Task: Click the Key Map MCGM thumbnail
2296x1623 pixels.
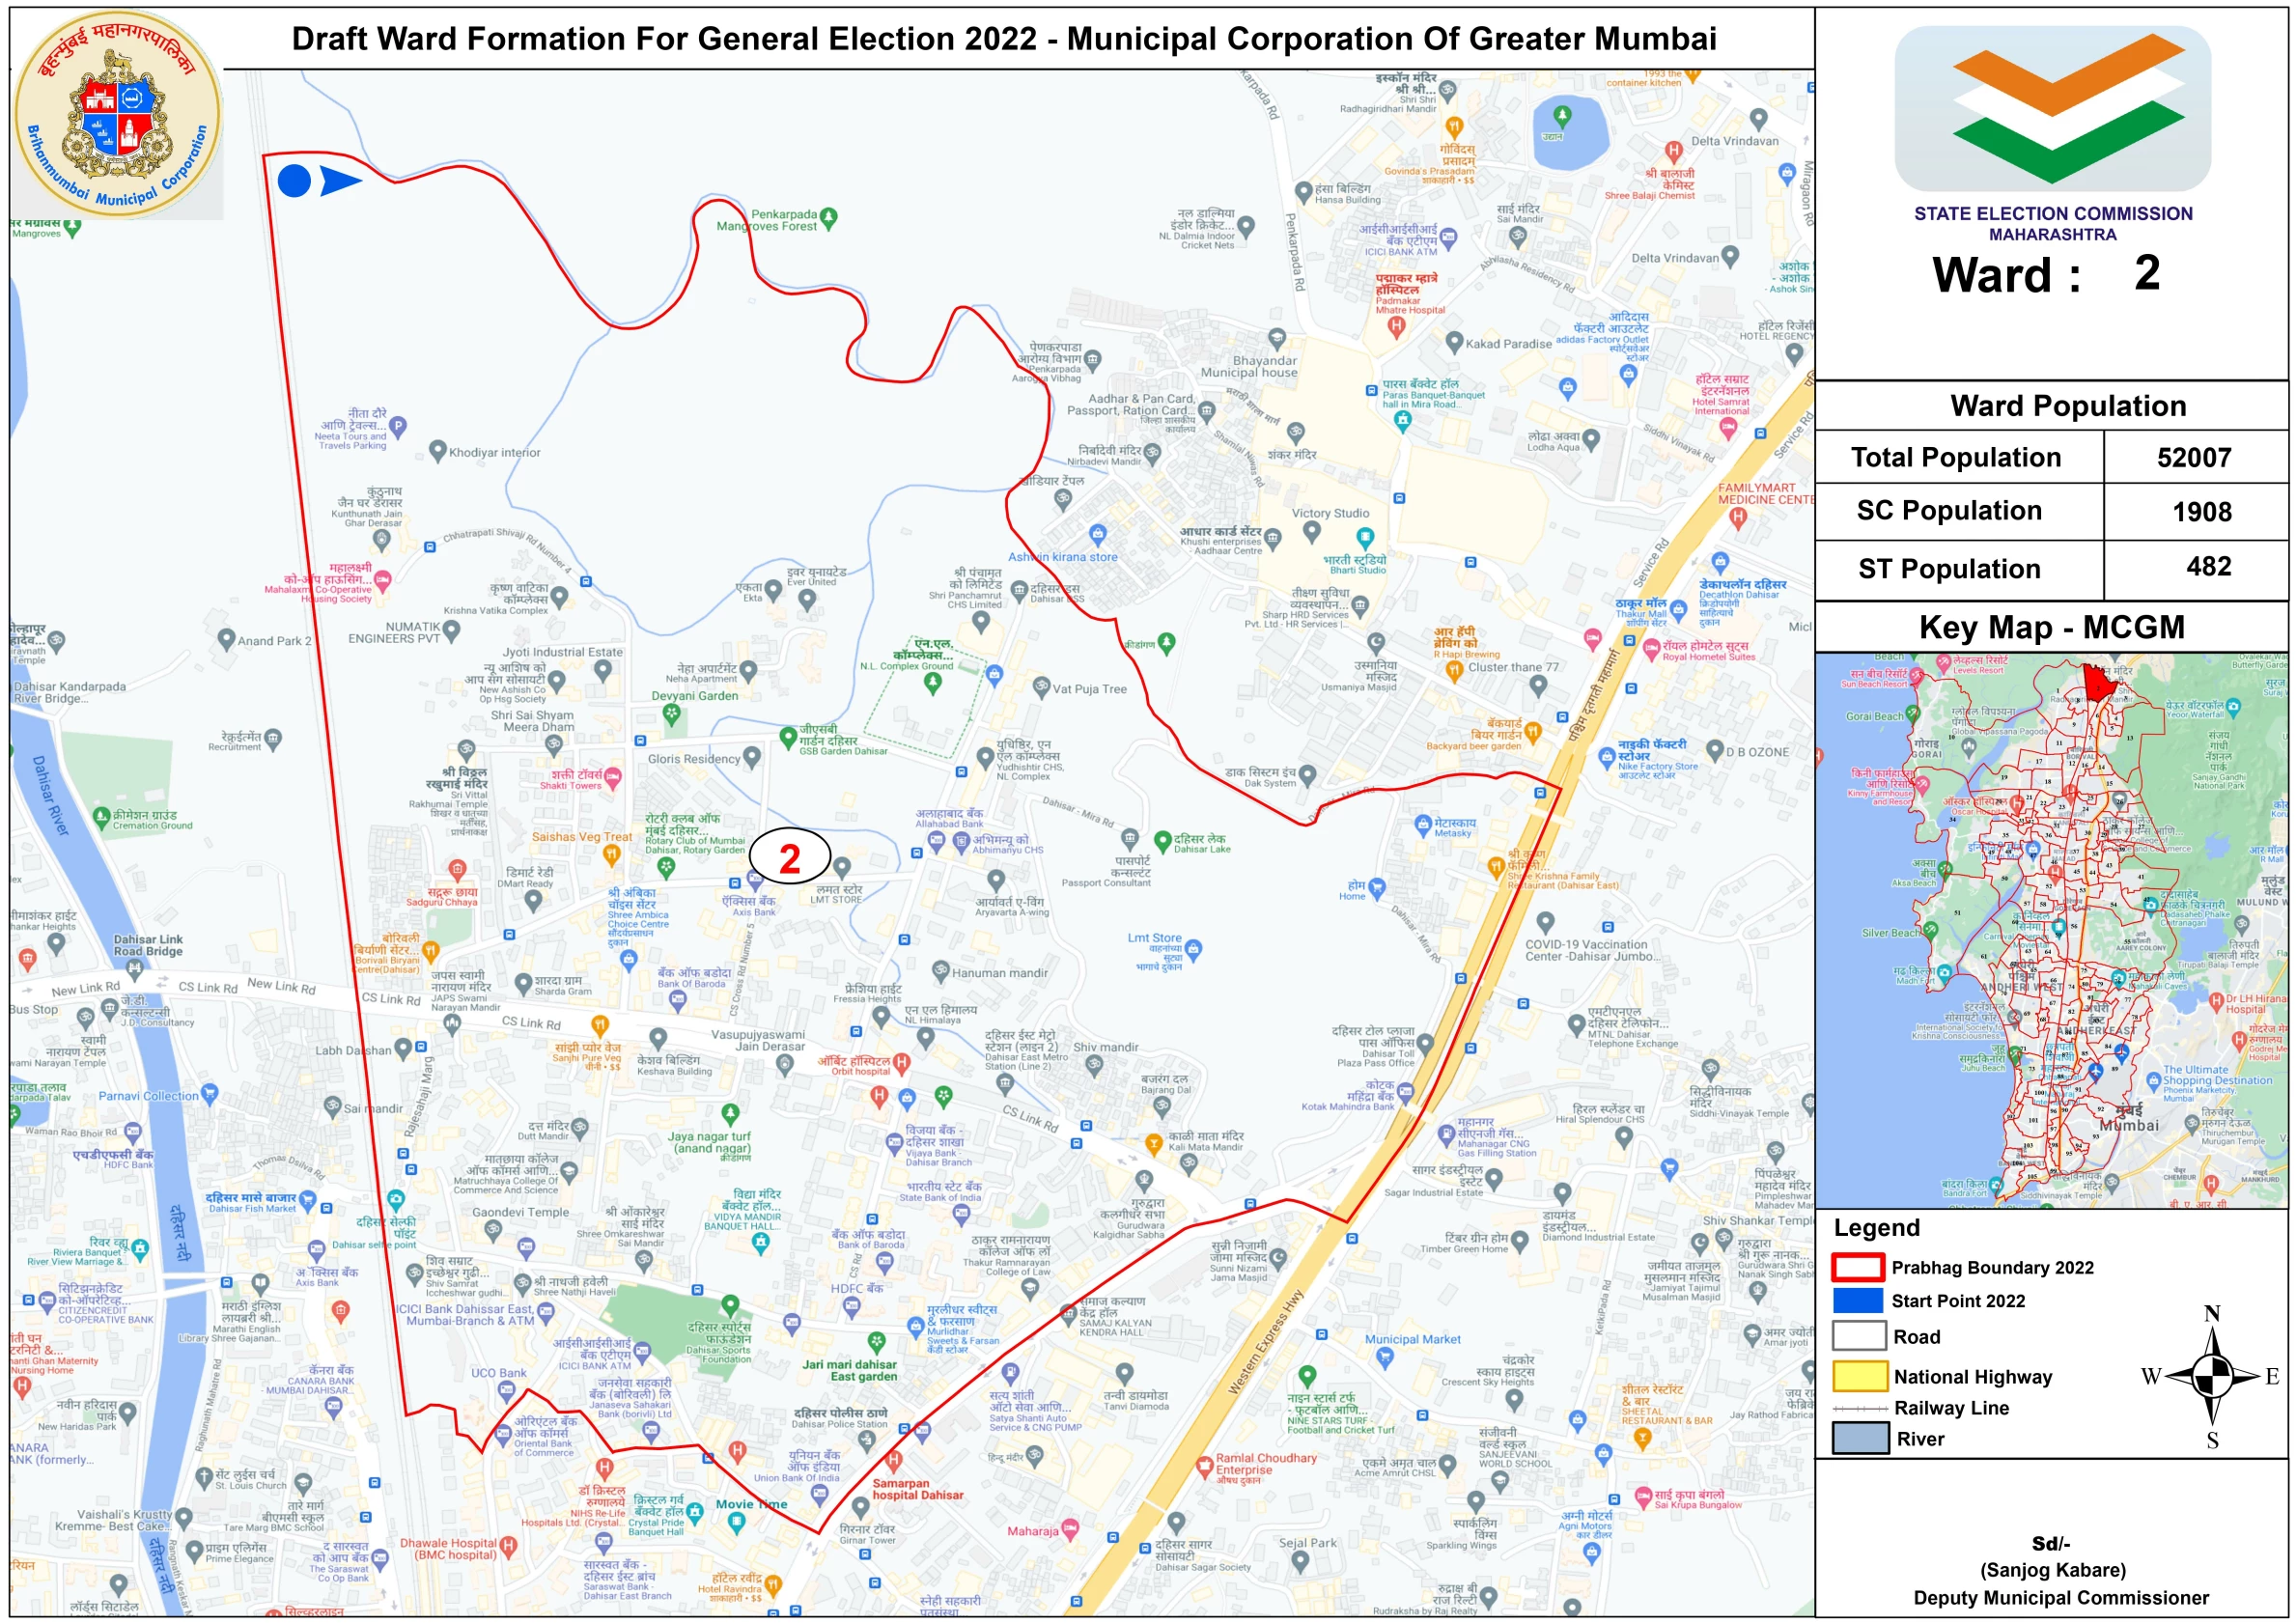Action: click(2050, 930)
